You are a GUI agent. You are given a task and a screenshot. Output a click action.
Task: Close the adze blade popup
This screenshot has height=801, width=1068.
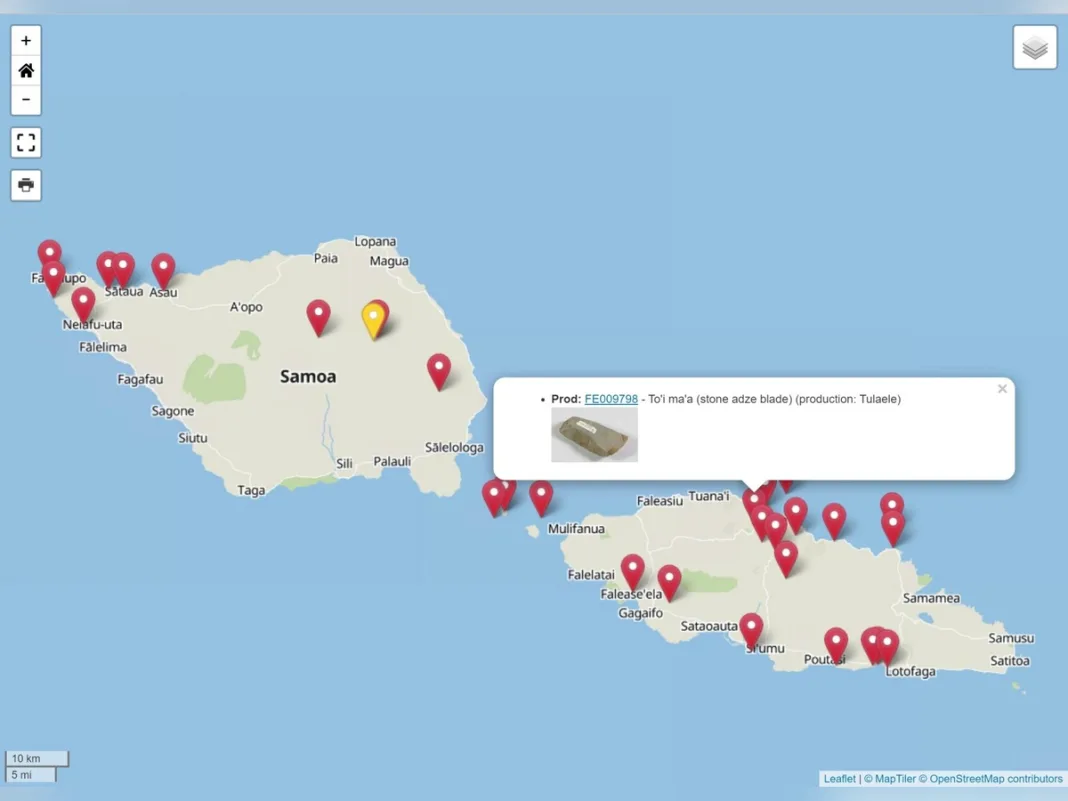[x=1002, y=389]
